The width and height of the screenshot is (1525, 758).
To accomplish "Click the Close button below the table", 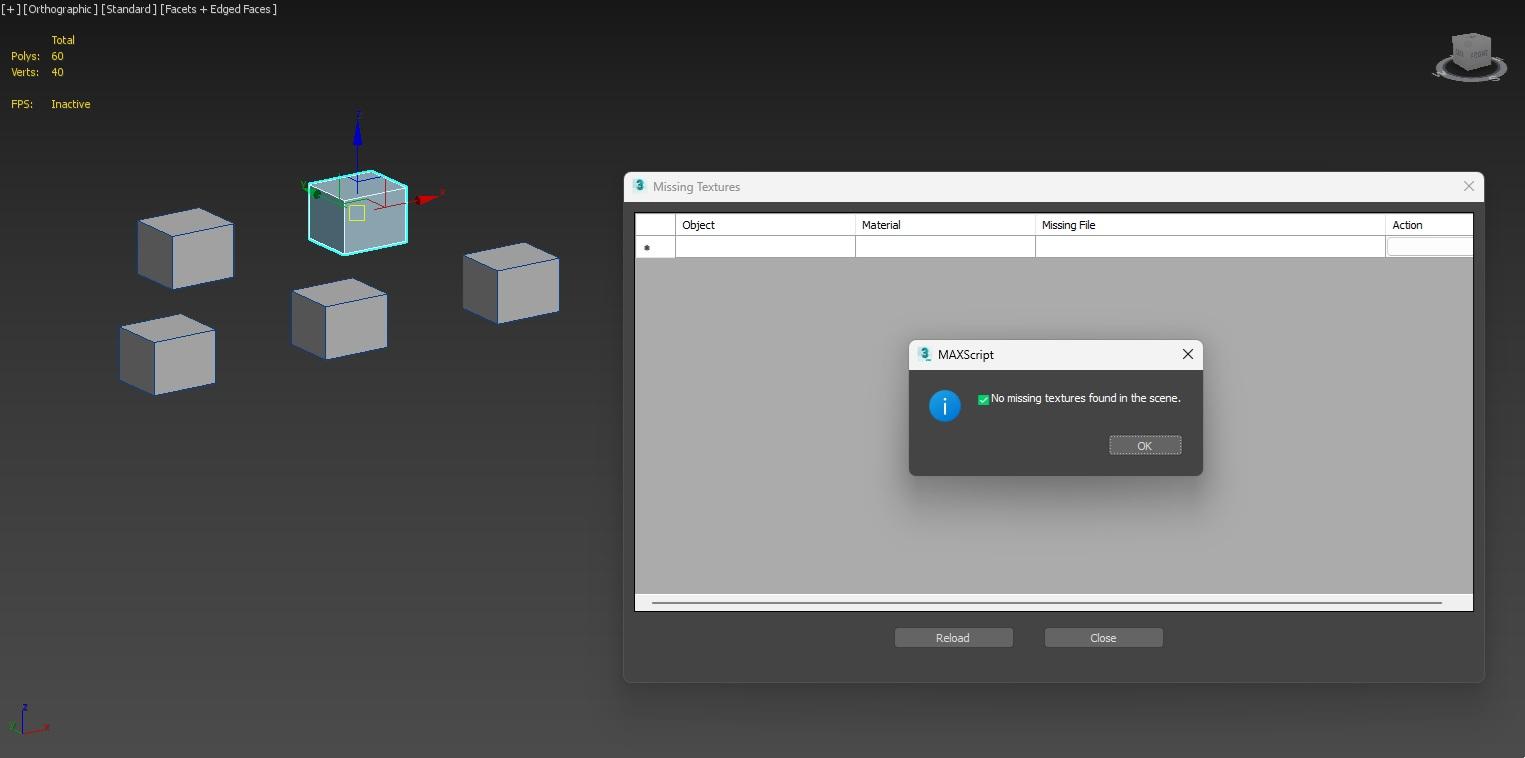I will point(1103,638).
